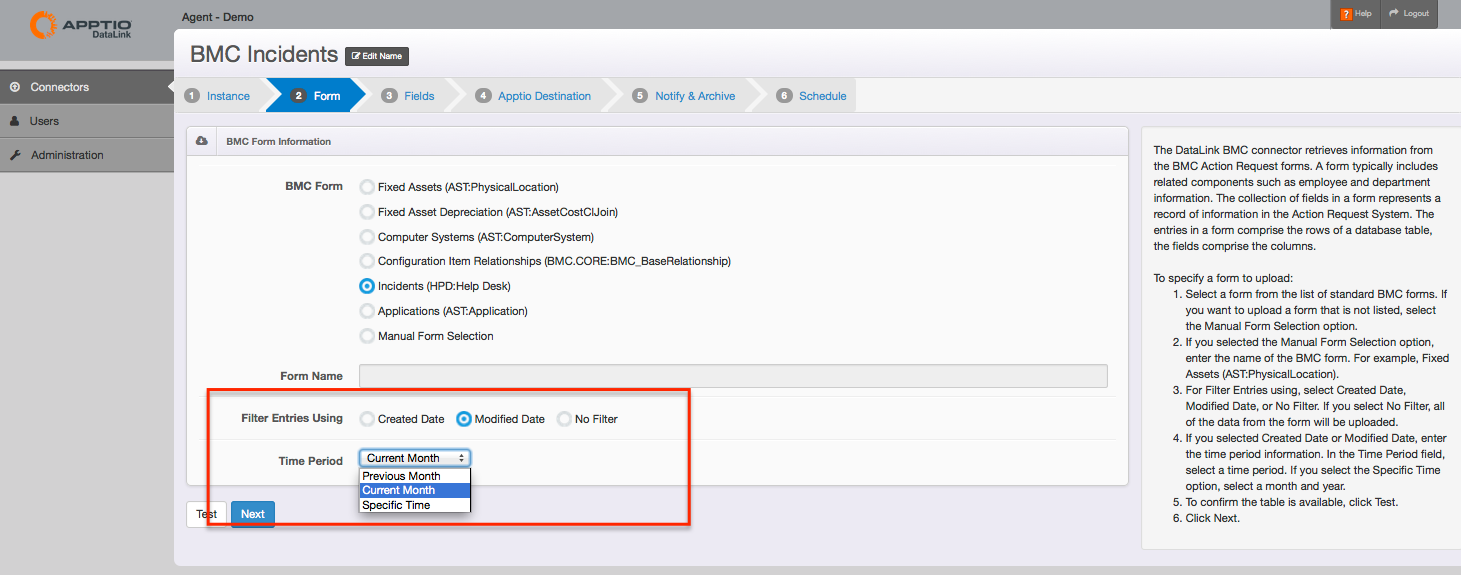Click the Form Name input field
This screenshot has width=1461, height=575.
click(x=733, y=376)
